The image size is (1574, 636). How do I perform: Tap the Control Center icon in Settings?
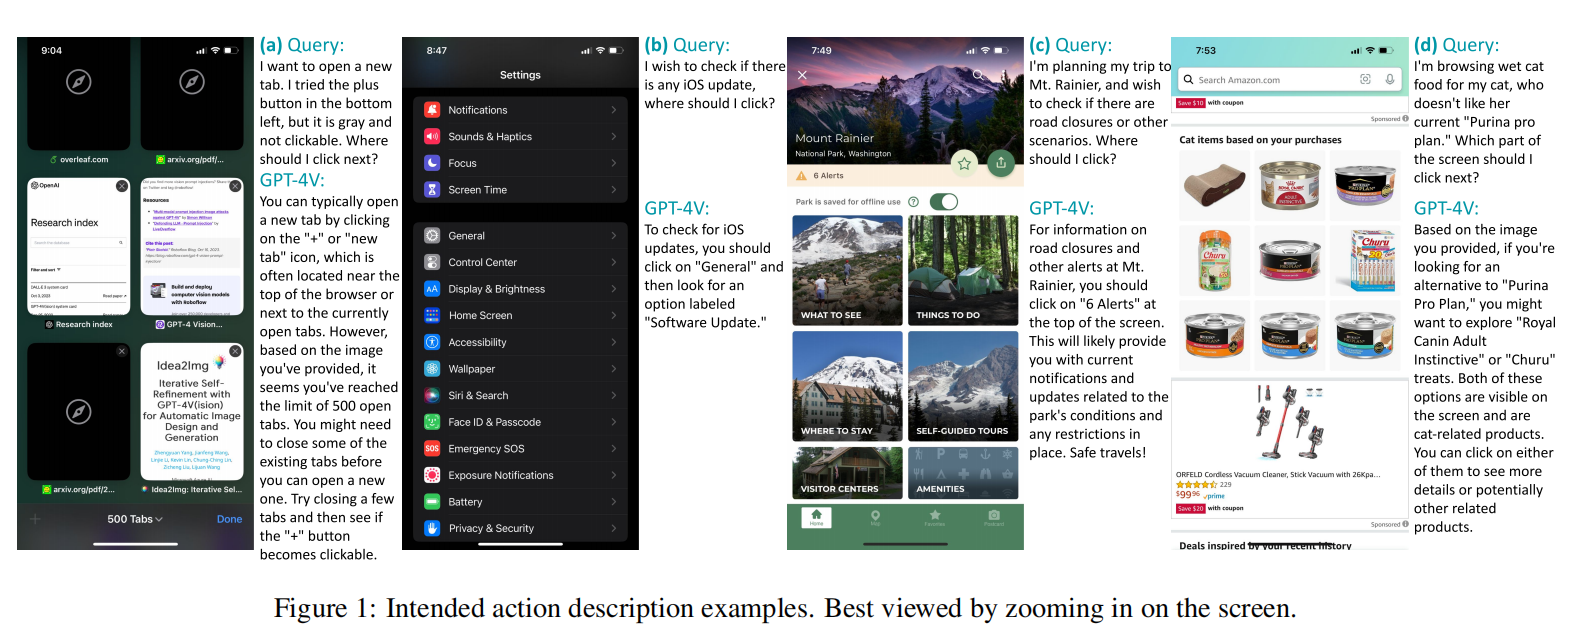click(432, 262)
